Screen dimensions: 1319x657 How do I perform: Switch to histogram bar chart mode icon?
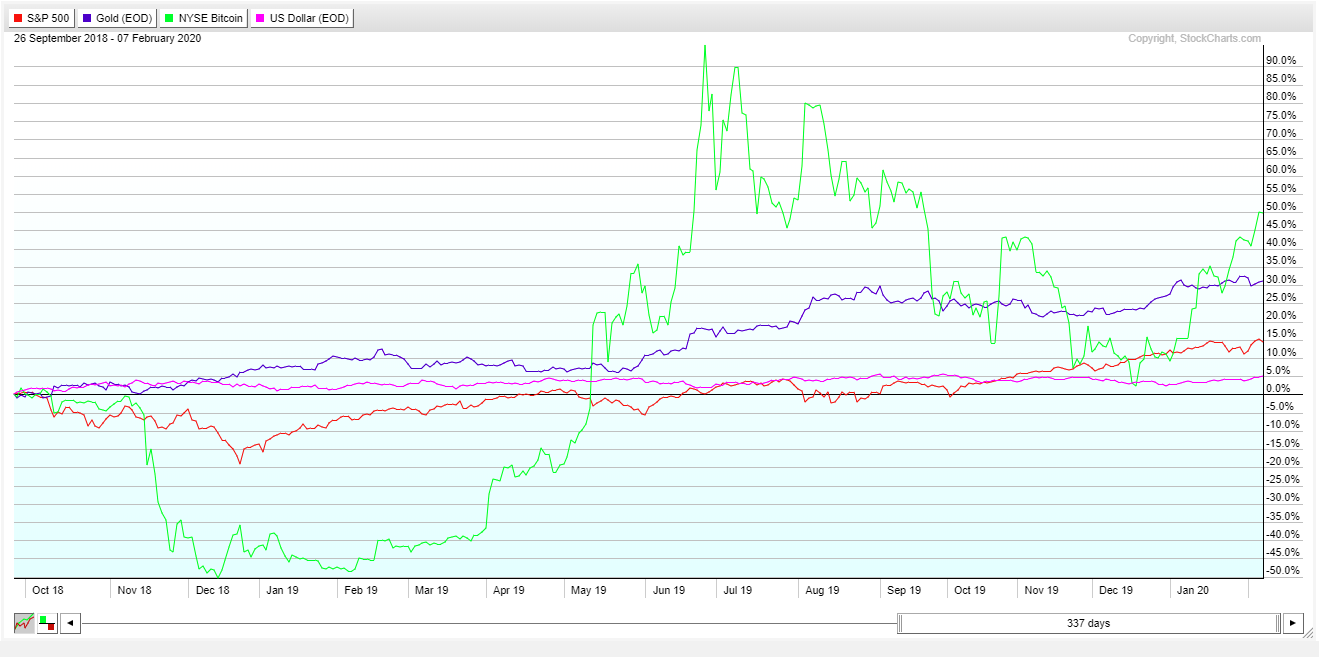pyautogui.click(x=47, y=623)
